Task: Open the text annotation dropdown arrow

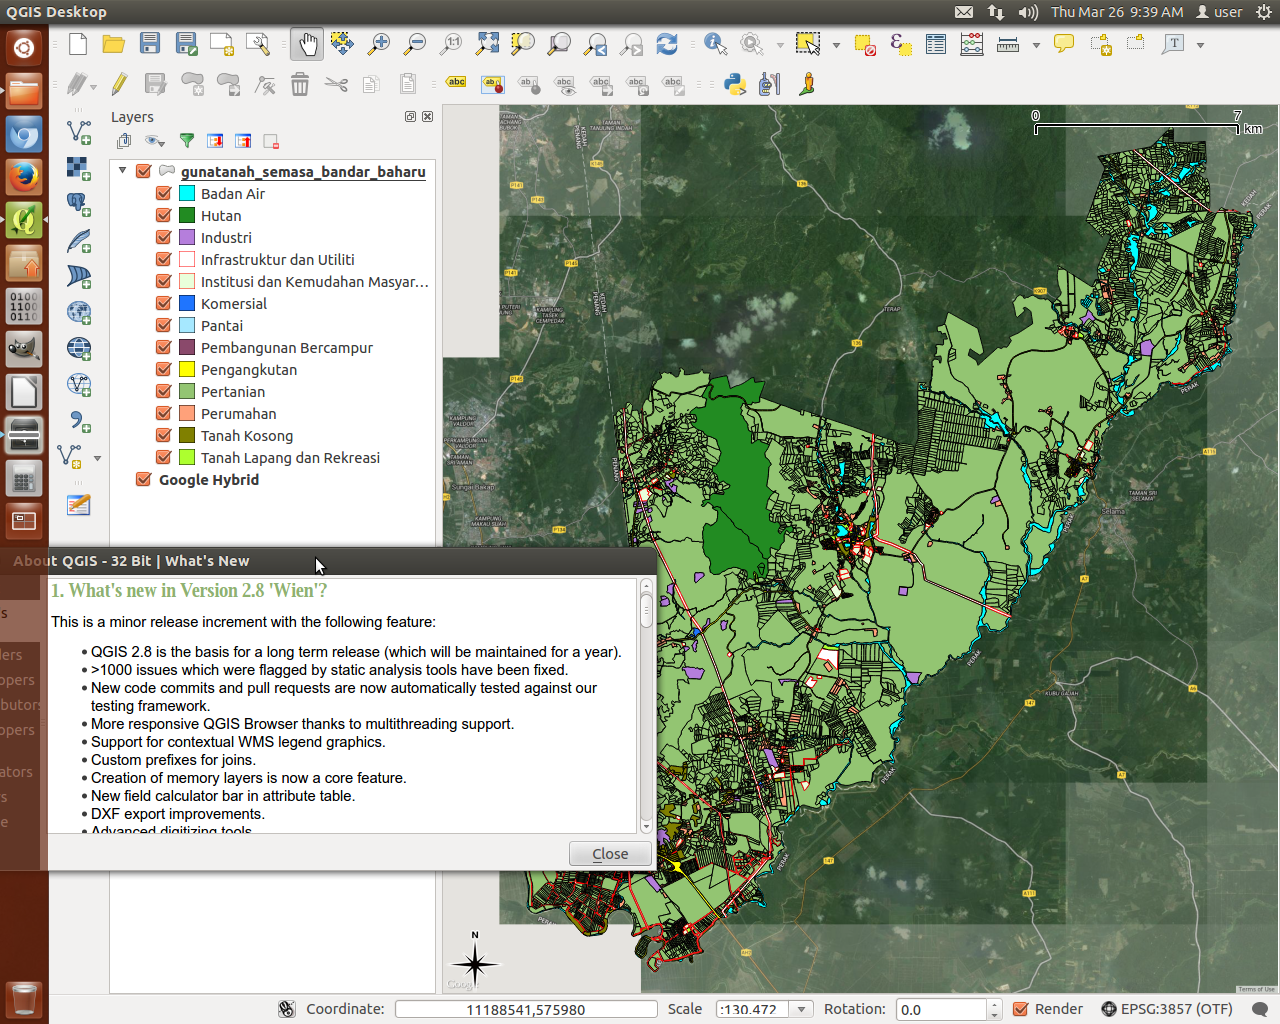Action: point(1200,45)
